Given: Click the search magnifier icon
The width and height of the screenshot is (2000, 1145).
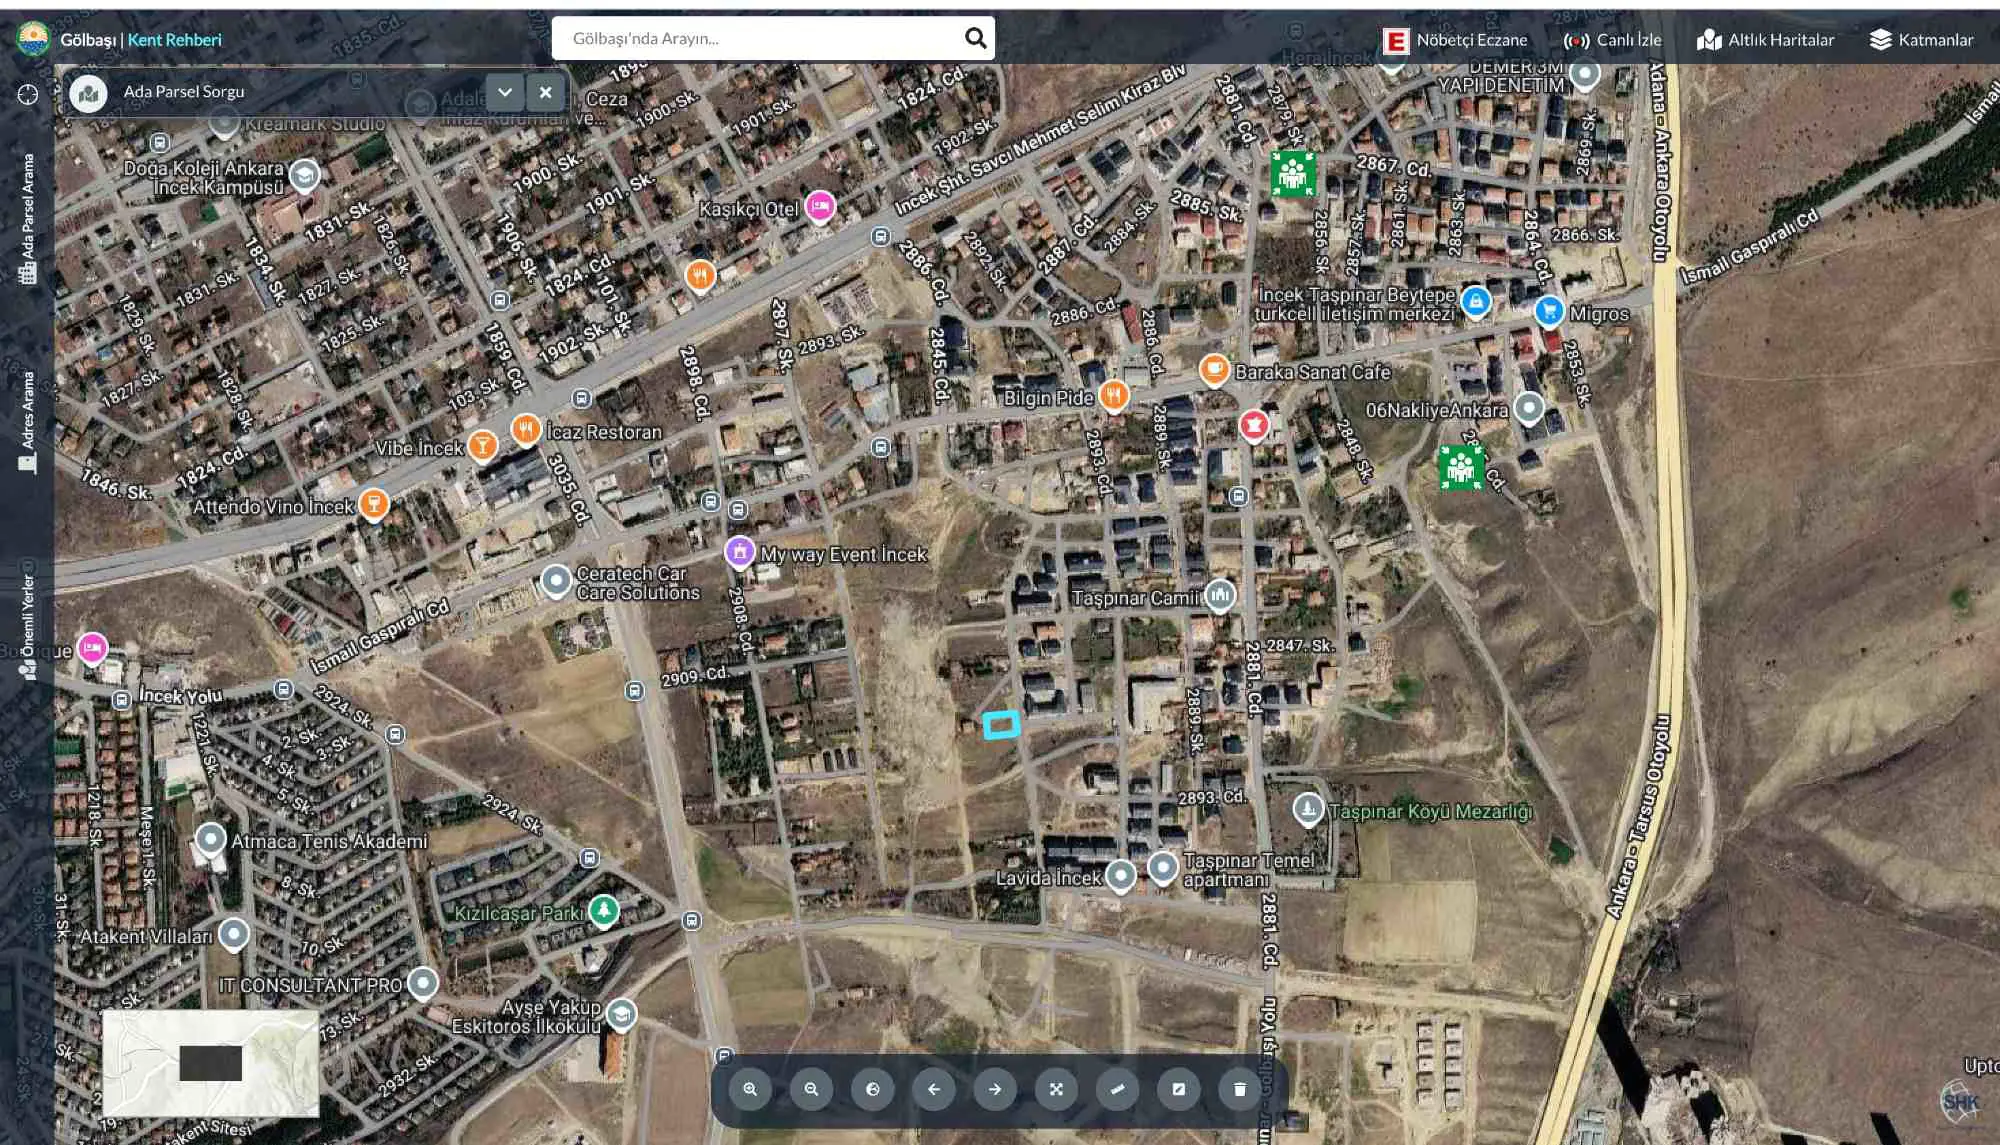Looking at the screenshot, I should pos(975,38).
